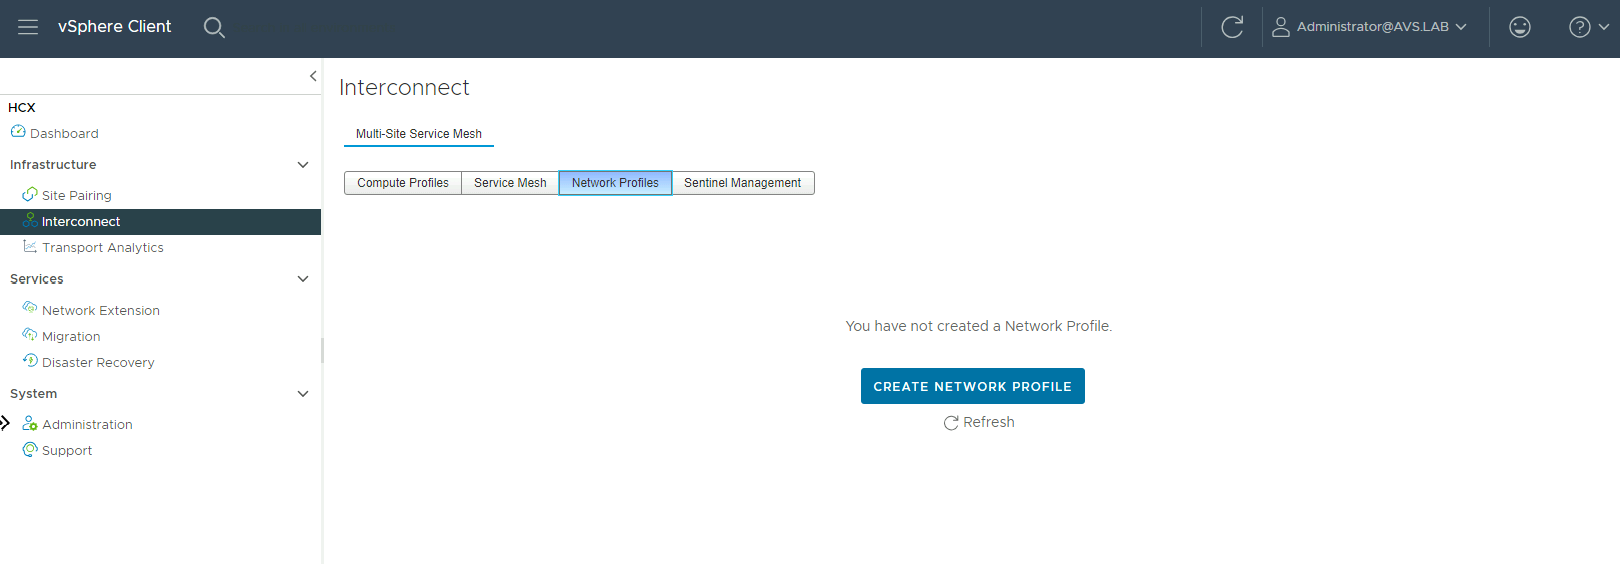The width and height of the screenshot is (1620, 564).
Task: Click the HCX heading in the sidebar
Action: pos(22,107)
